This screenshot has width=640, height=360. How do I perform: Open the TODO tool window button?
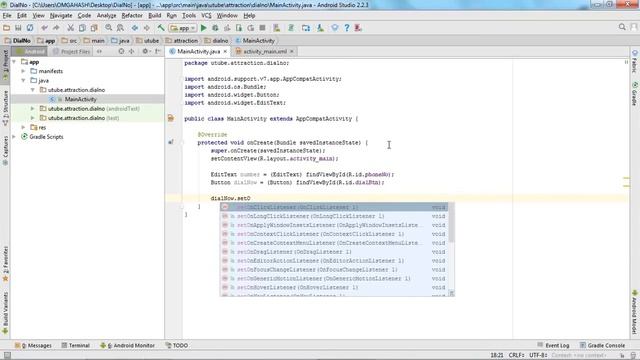click(x=177, y=345)
